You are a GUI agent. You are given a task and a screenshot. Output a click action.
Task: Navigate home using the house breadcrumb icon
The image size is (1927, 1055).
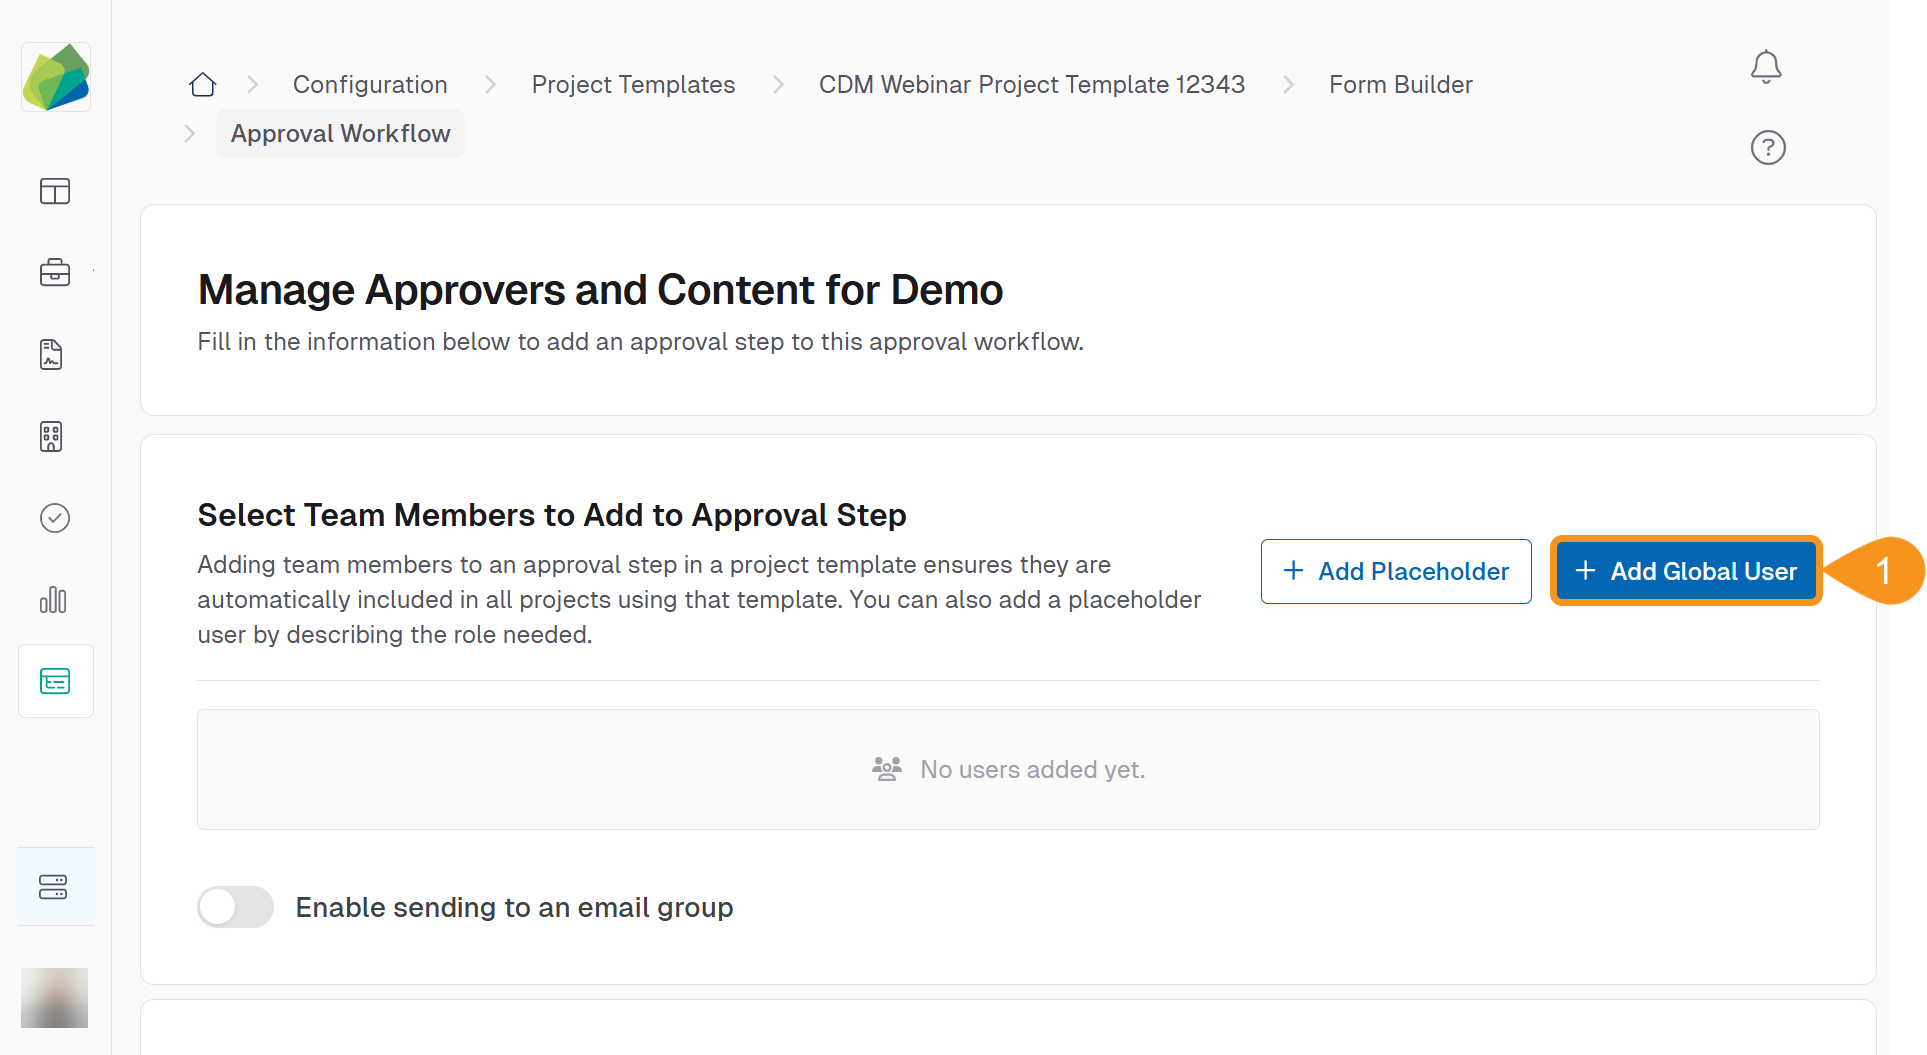(x=202, y=84)
